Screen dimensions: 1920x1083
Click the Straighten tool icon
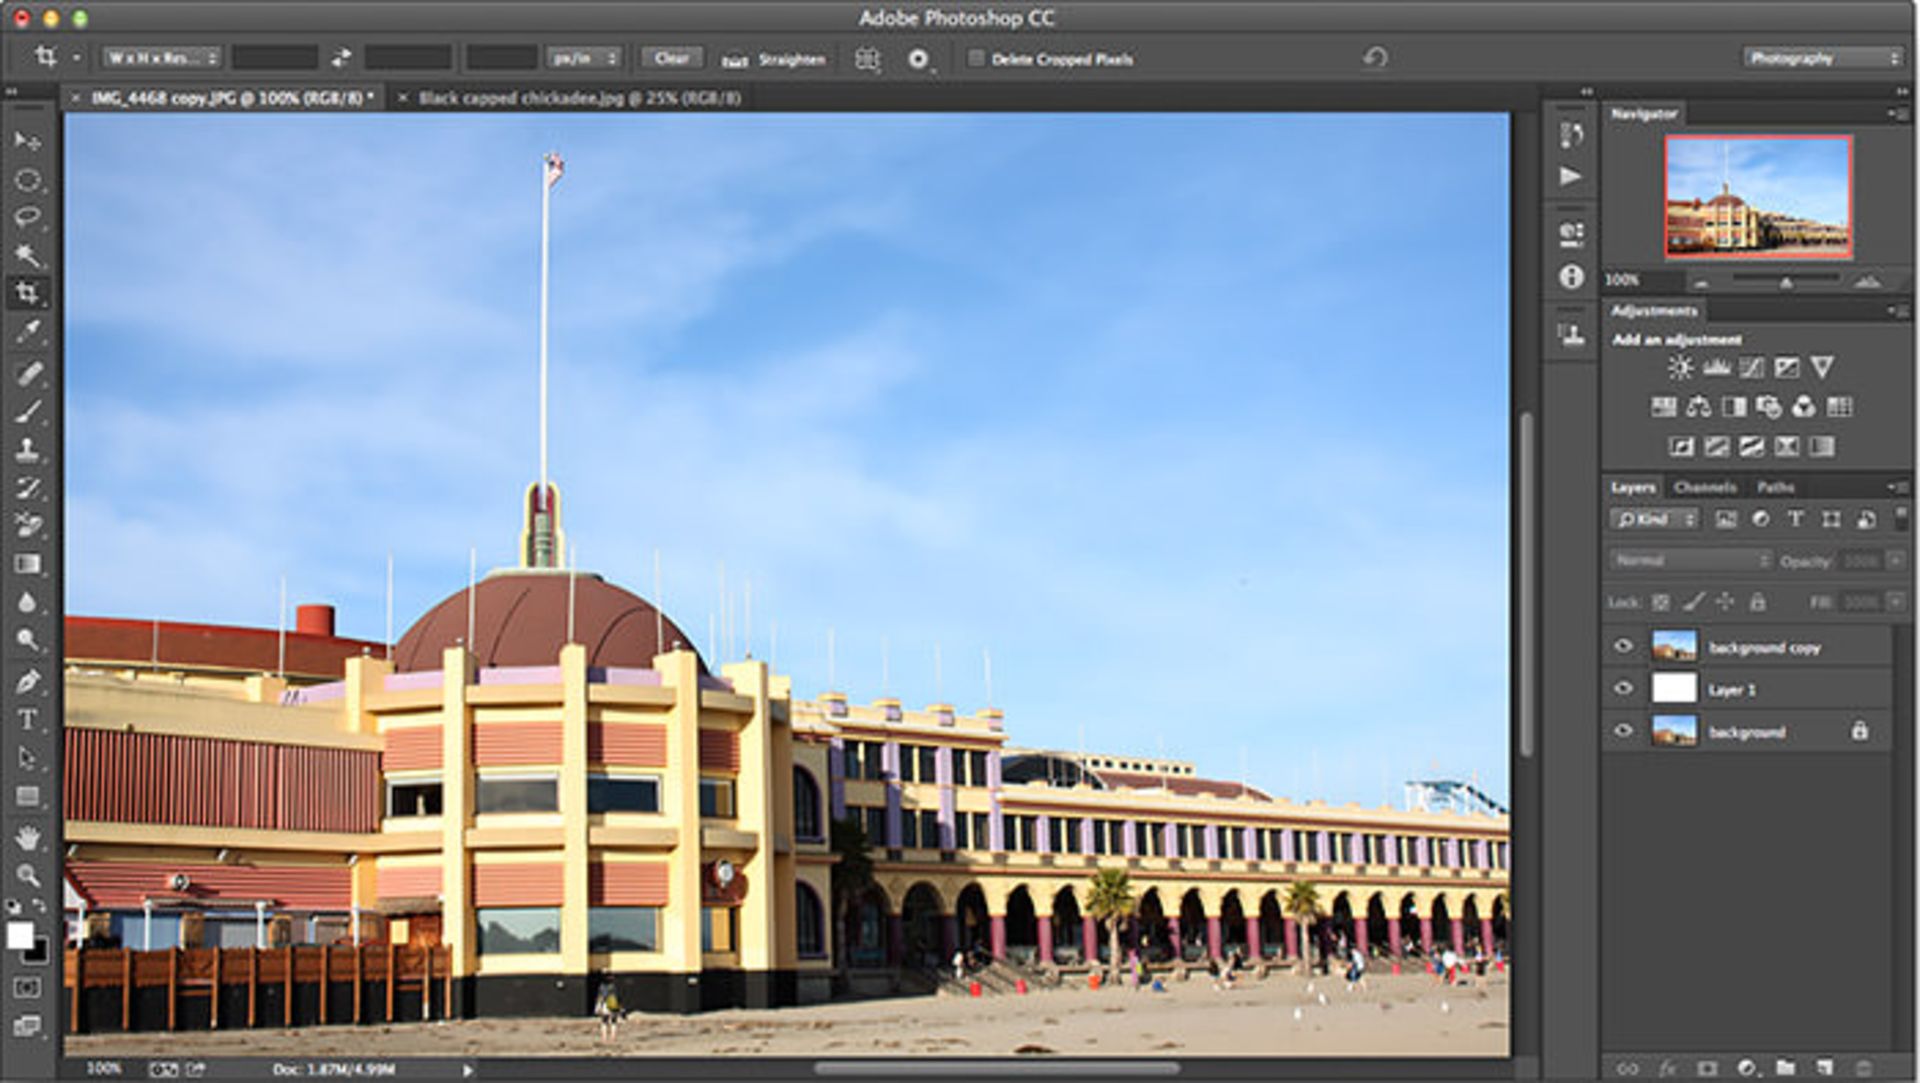pyautogui.click(x=735, y=60)
